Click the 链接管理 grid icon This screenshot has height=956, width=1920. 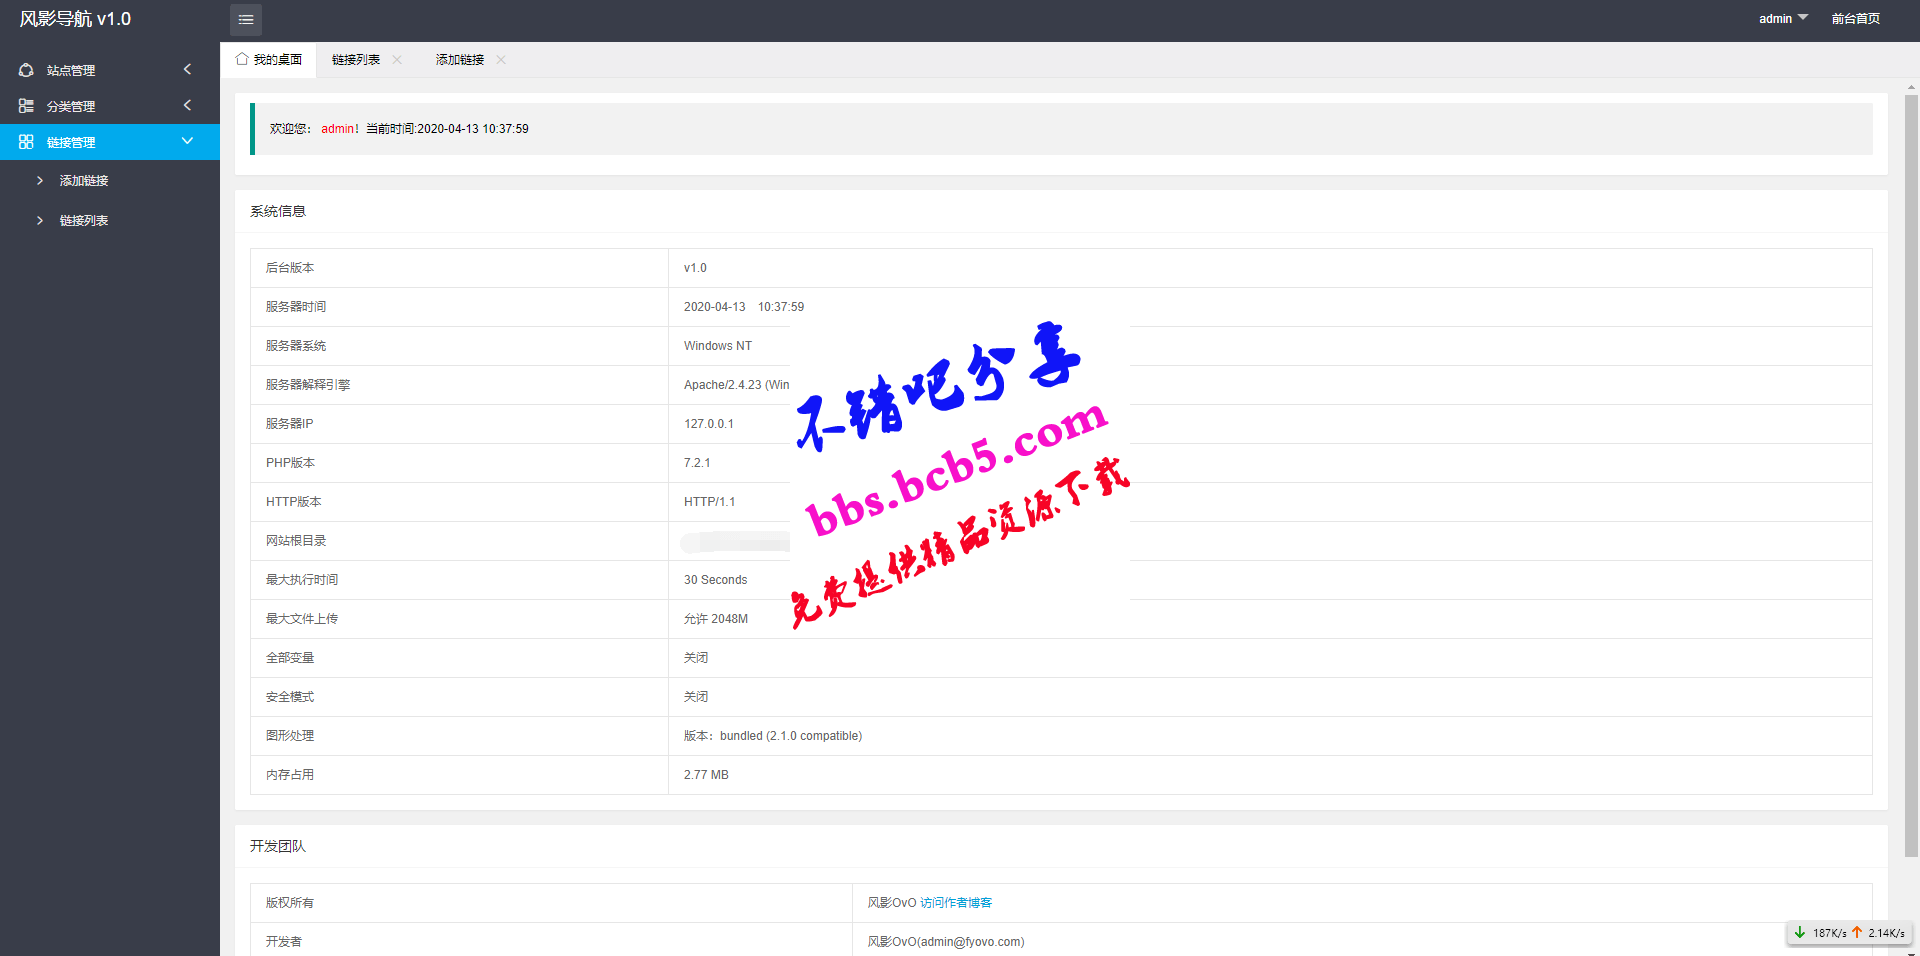tap(26, 142)
